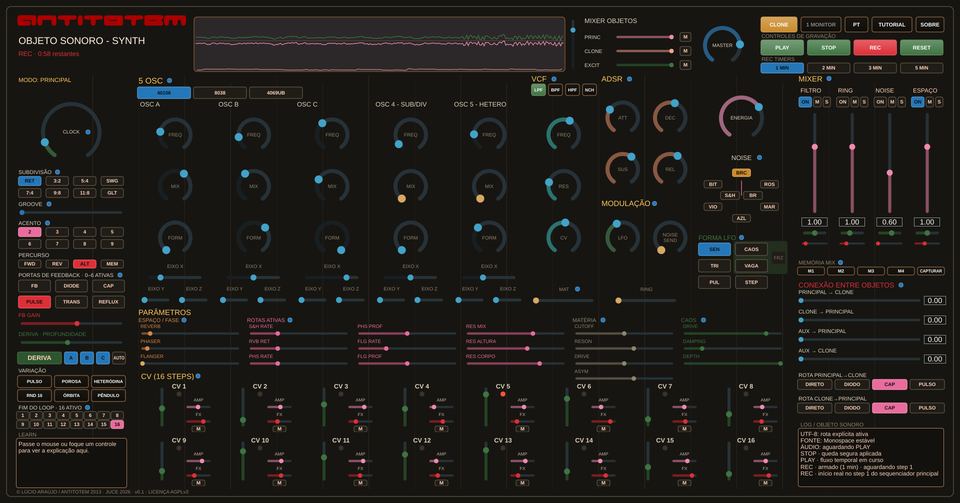The height and width of the screenshot is (503, 960).
Task: Mute the PRINC mixer channel
Action: (685, 37)
